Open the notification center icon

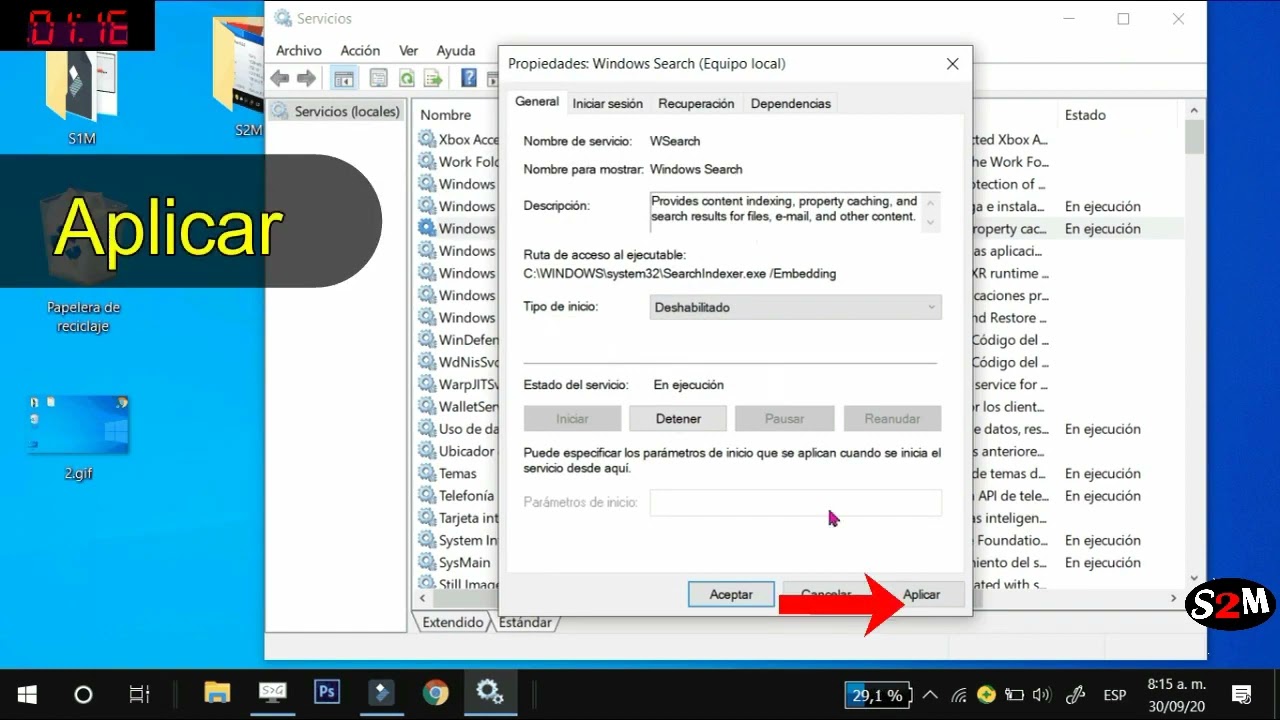tap(1242, 695)
